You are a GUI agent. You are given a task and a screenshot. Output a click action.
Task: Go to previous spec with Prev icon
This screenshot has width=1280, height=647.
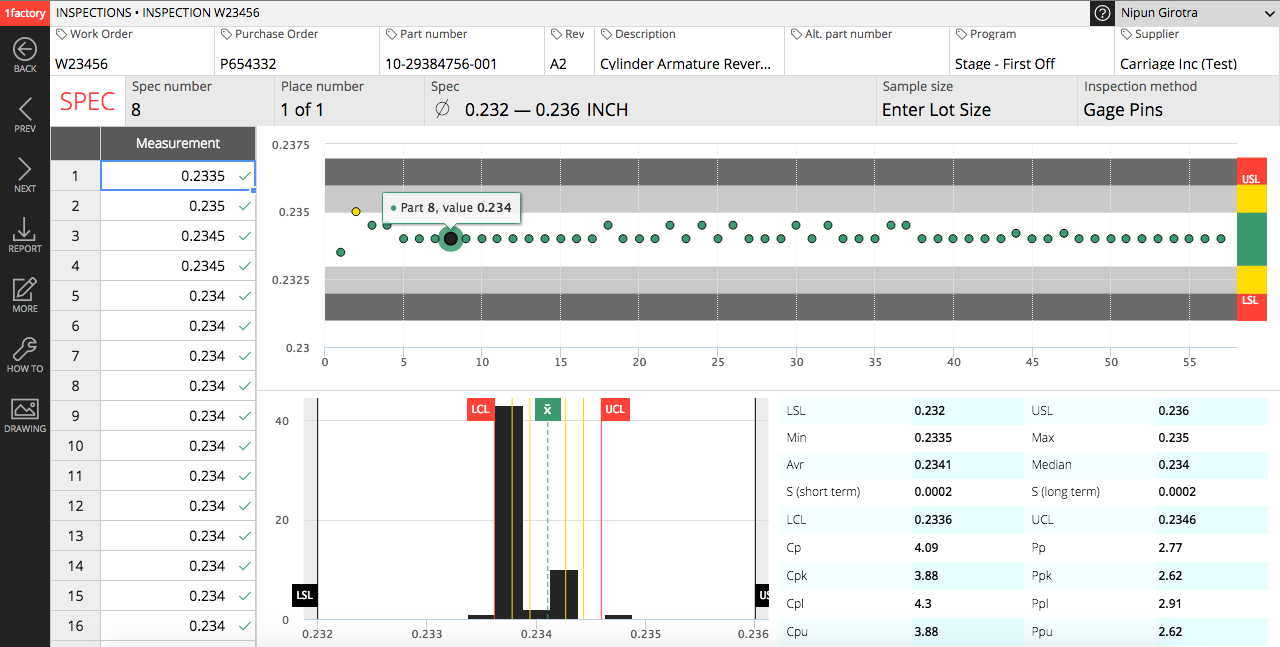tap(25, 110)
